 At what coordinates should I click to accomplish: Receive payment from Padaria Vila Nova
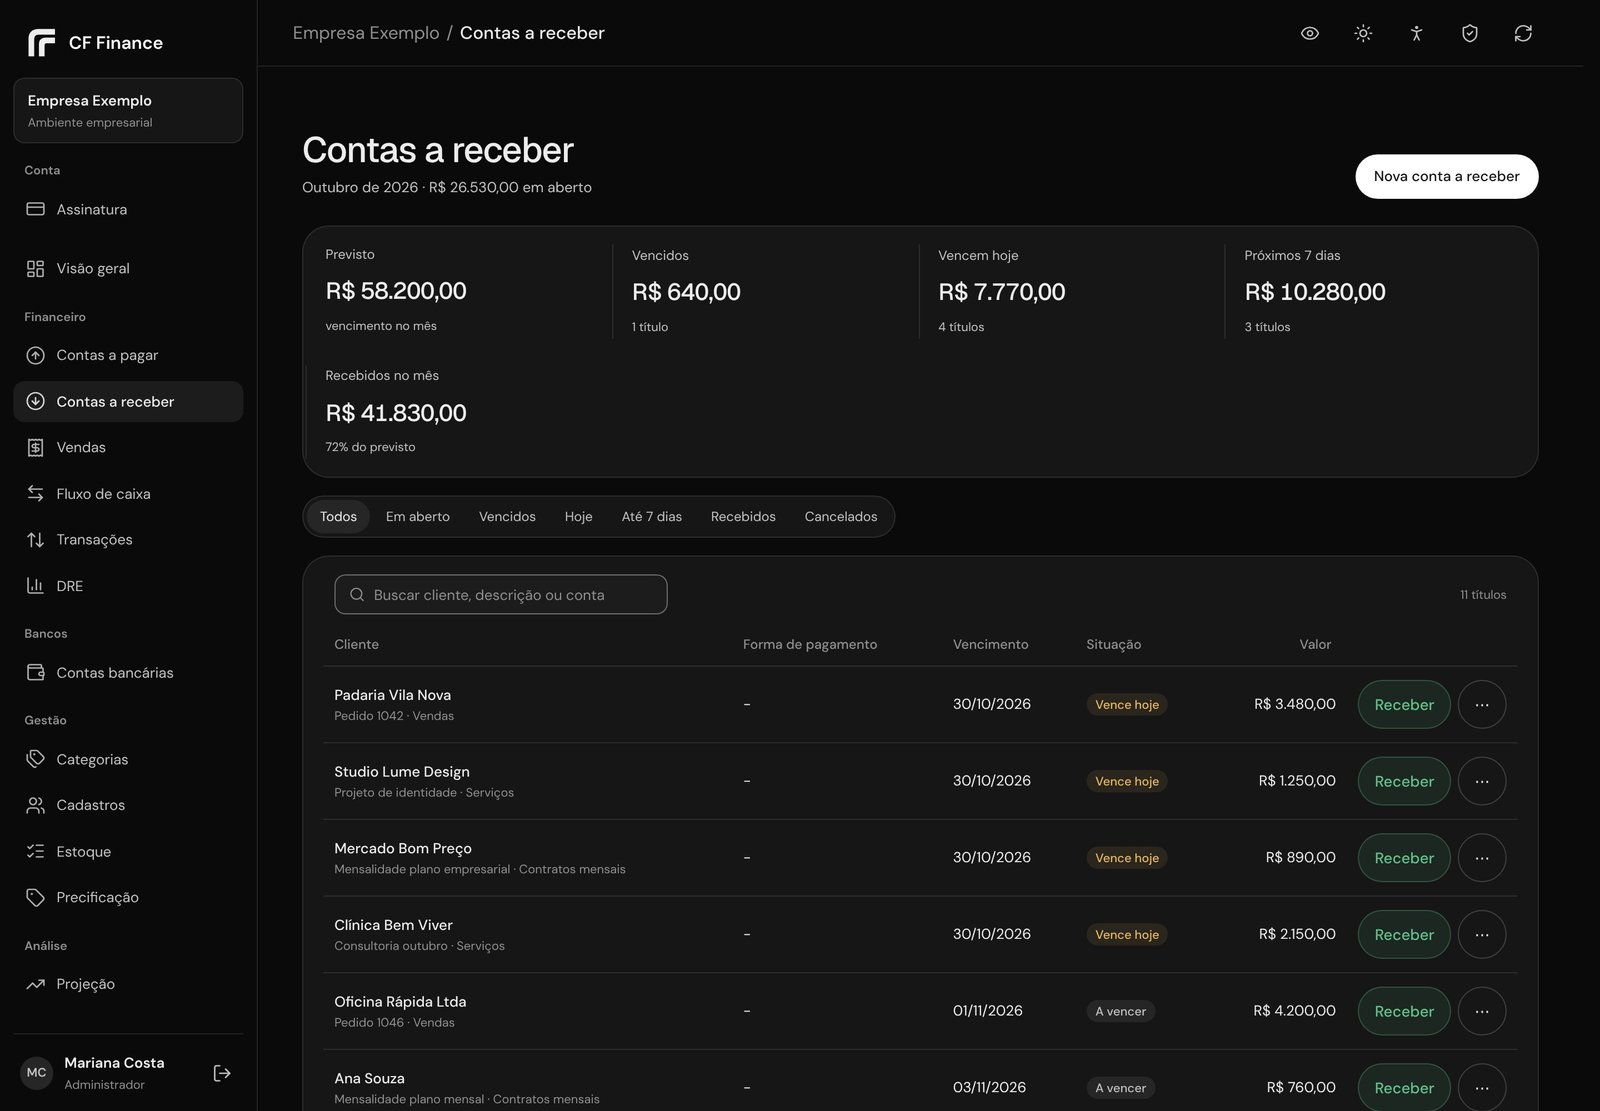(1404, 705)
